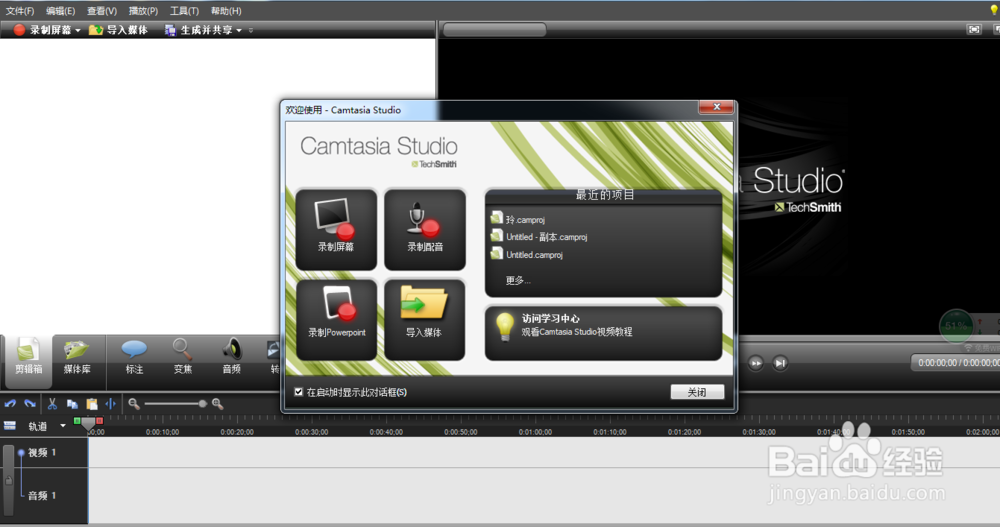1000x527 pixels.
Task: Click the fast forward playback button
Action: click(756, 363)
